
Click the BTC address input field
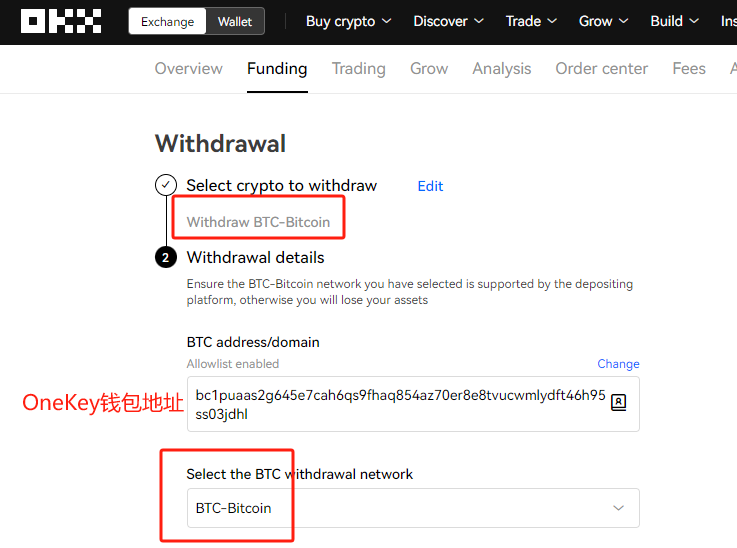(413, 404)
